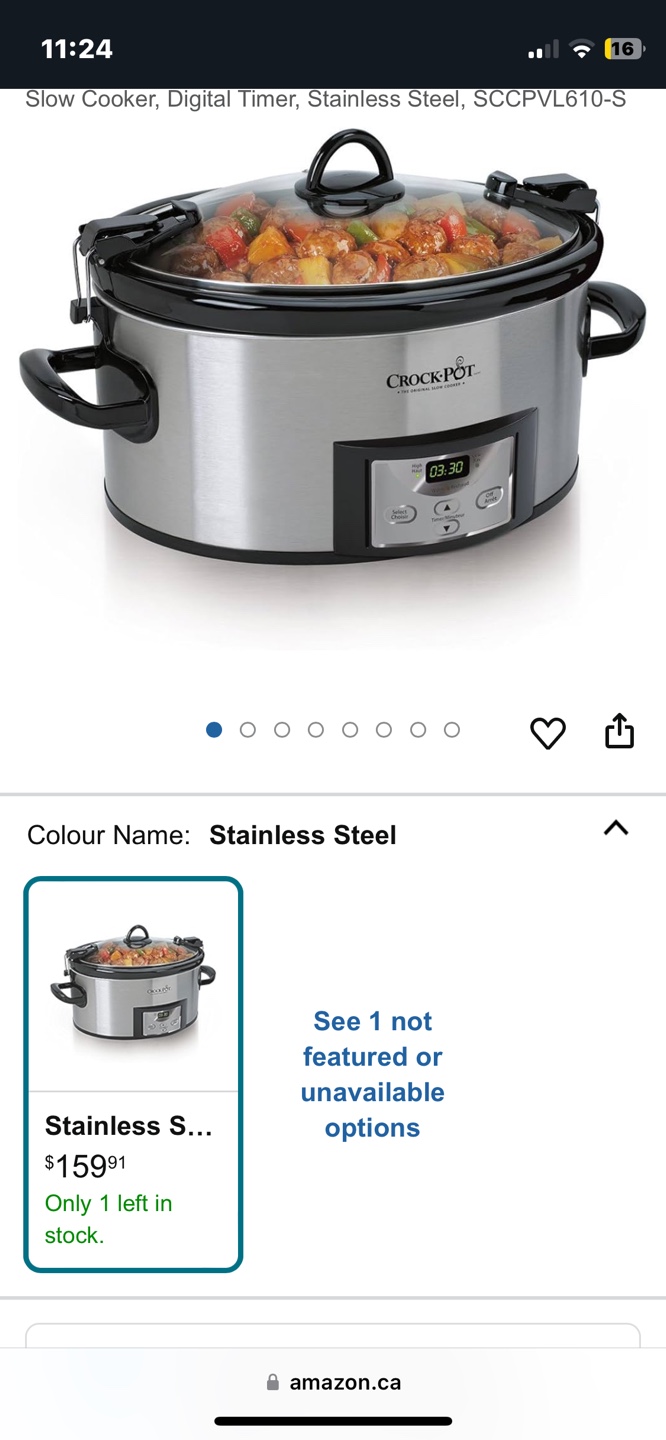Choose the Stainless Steel colour option card
Screen dimensions: 666x1440
[x=134, y=1074]
